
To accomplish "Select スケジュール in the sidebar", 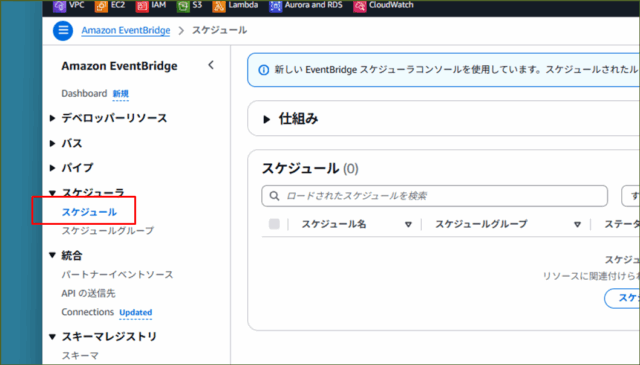I will (x=89, y=212).
